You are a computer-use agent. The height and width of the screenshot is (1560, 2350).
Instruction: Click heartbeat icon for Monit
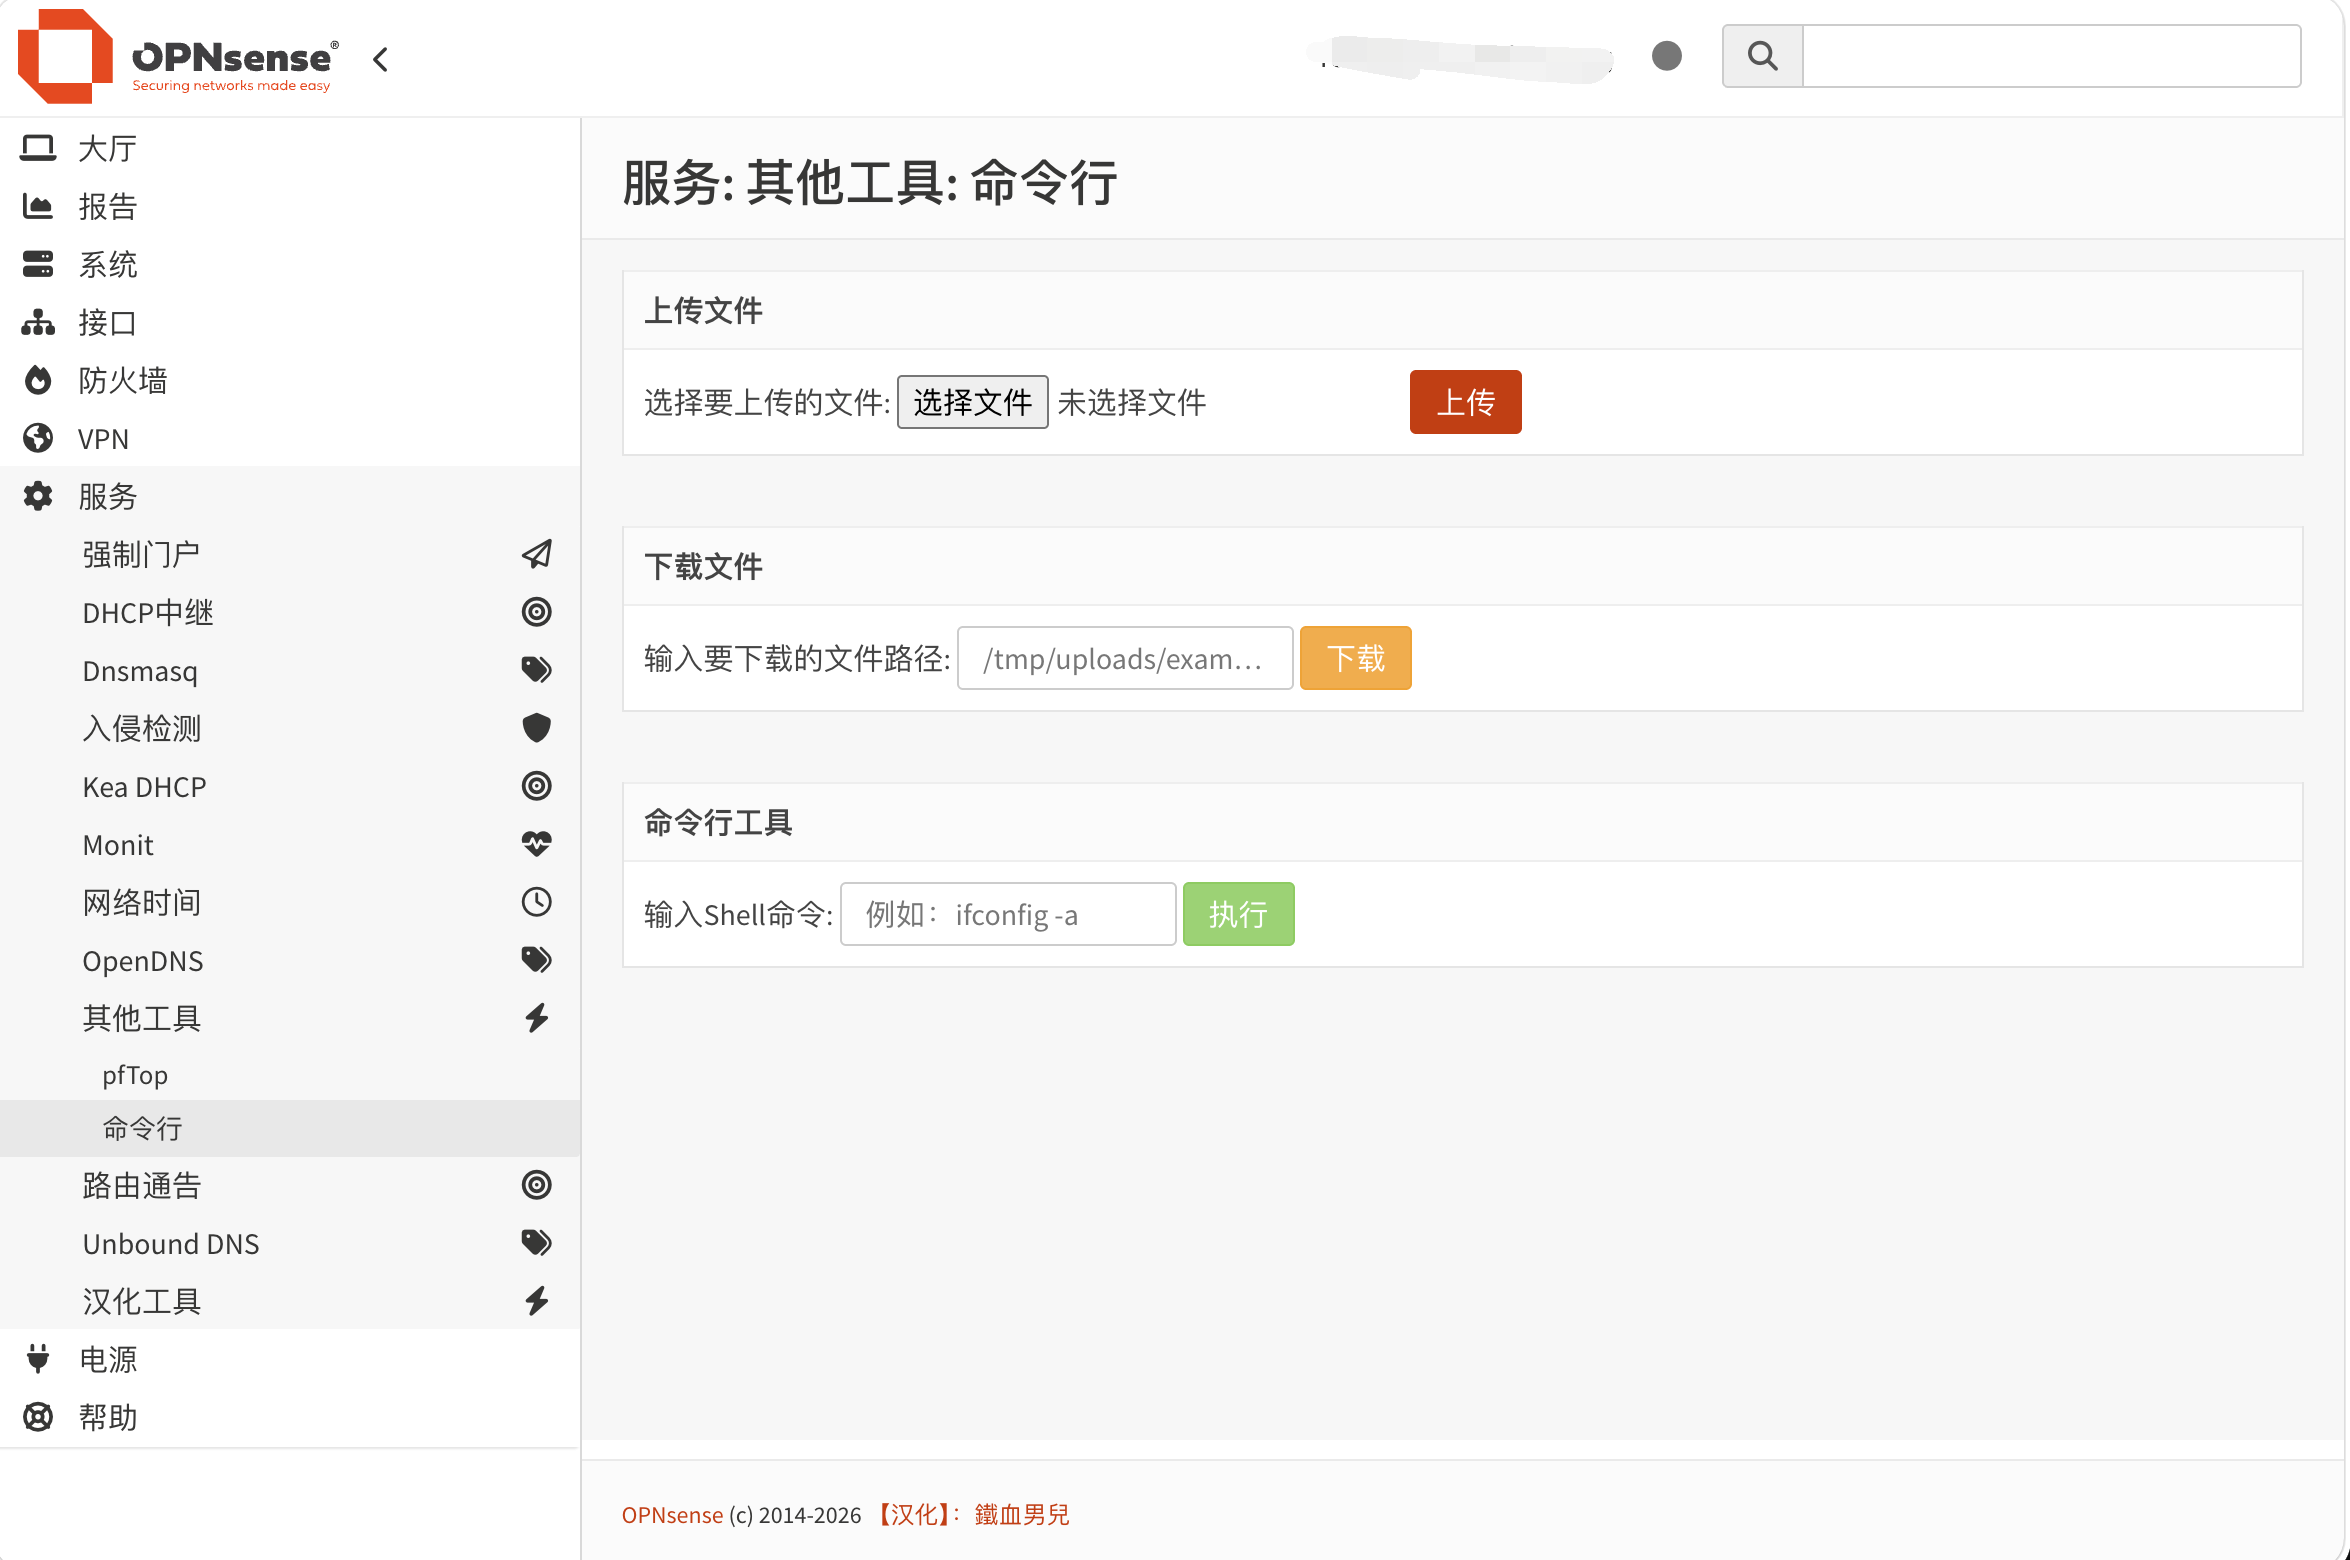point(537,844)
